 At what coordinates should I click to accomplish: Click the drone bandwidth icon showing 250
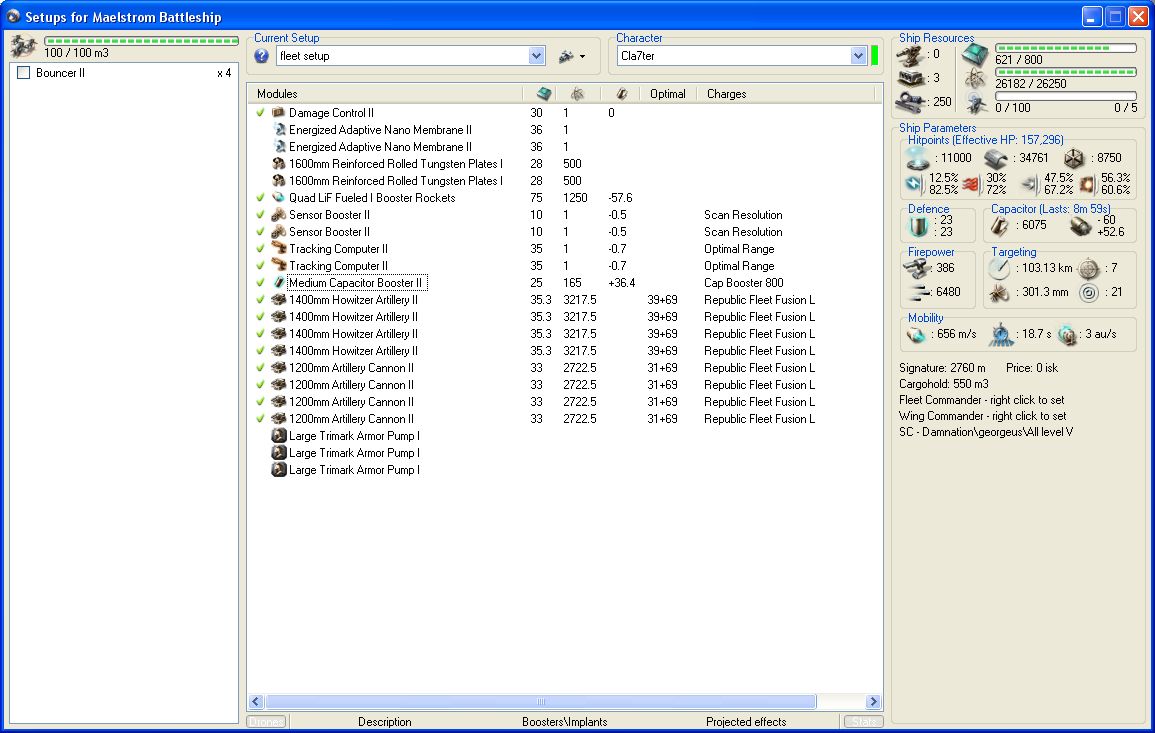910,102
